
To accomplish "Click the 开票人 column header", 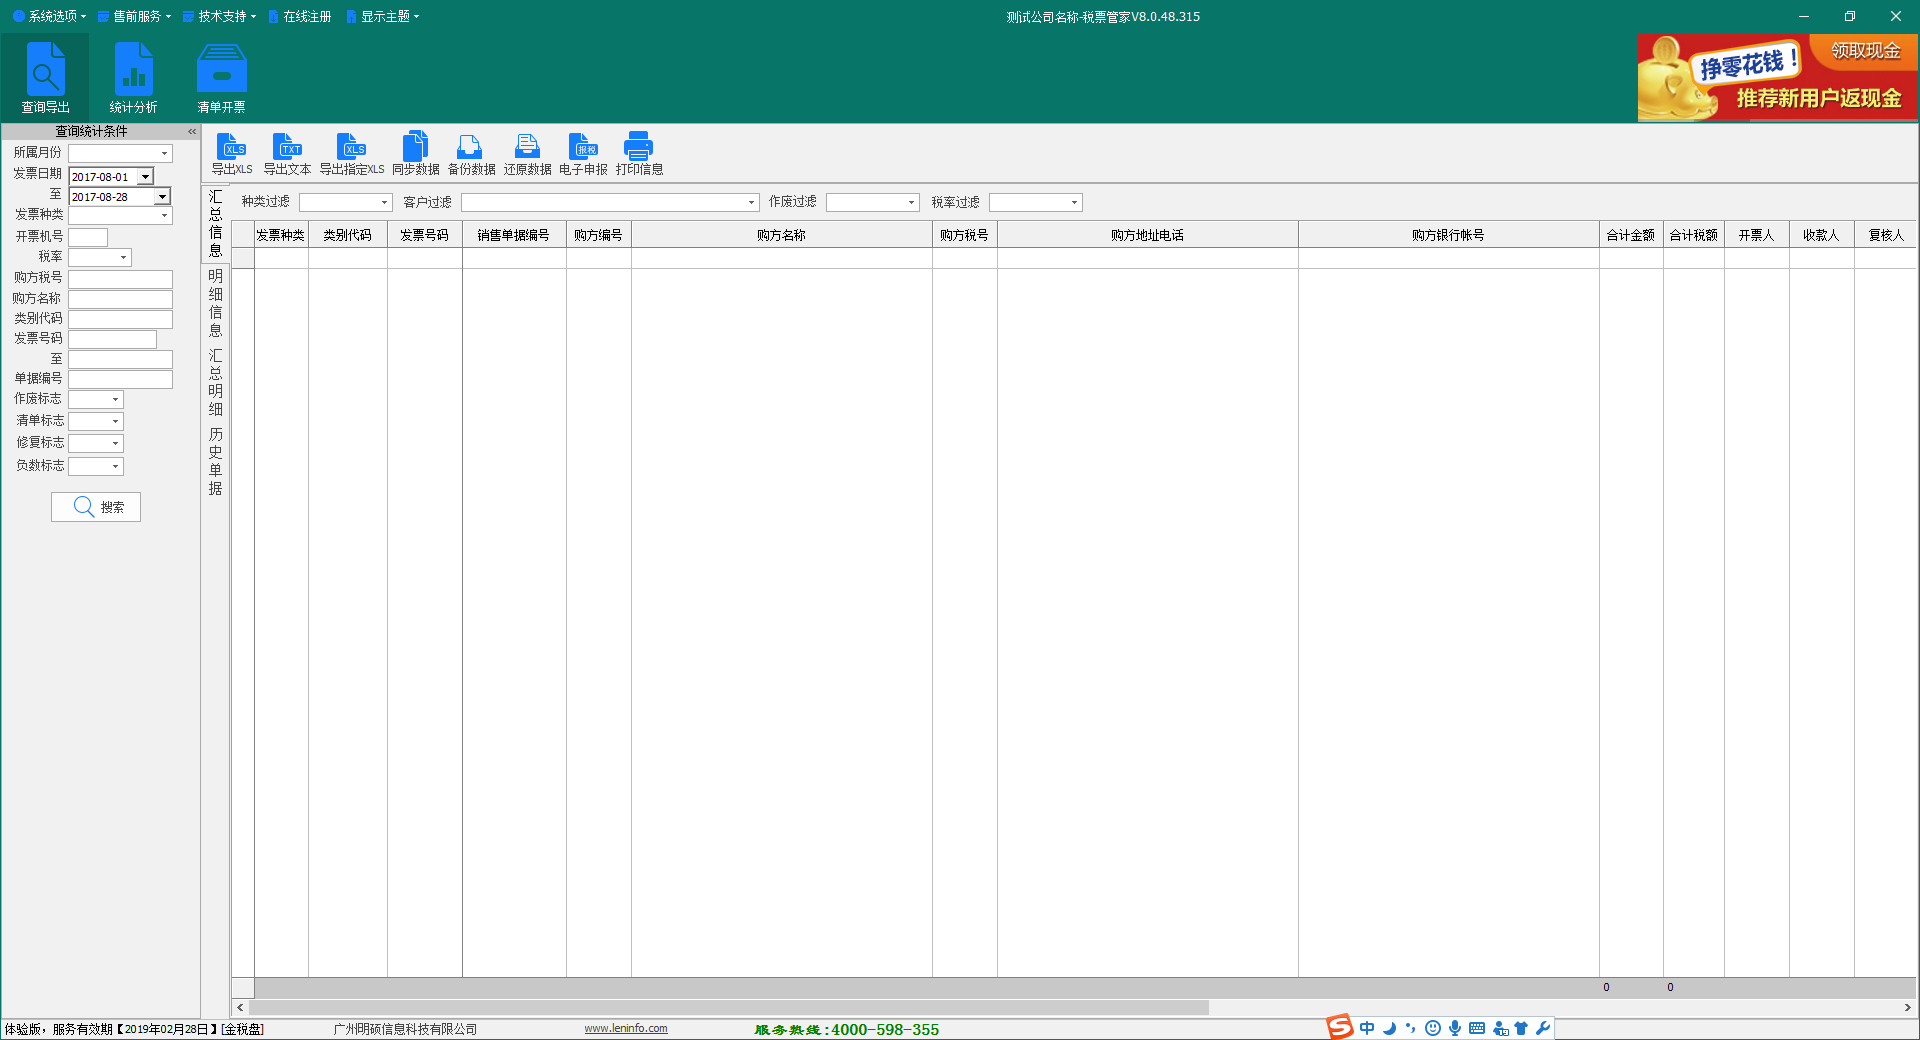I will point(1756,235).
